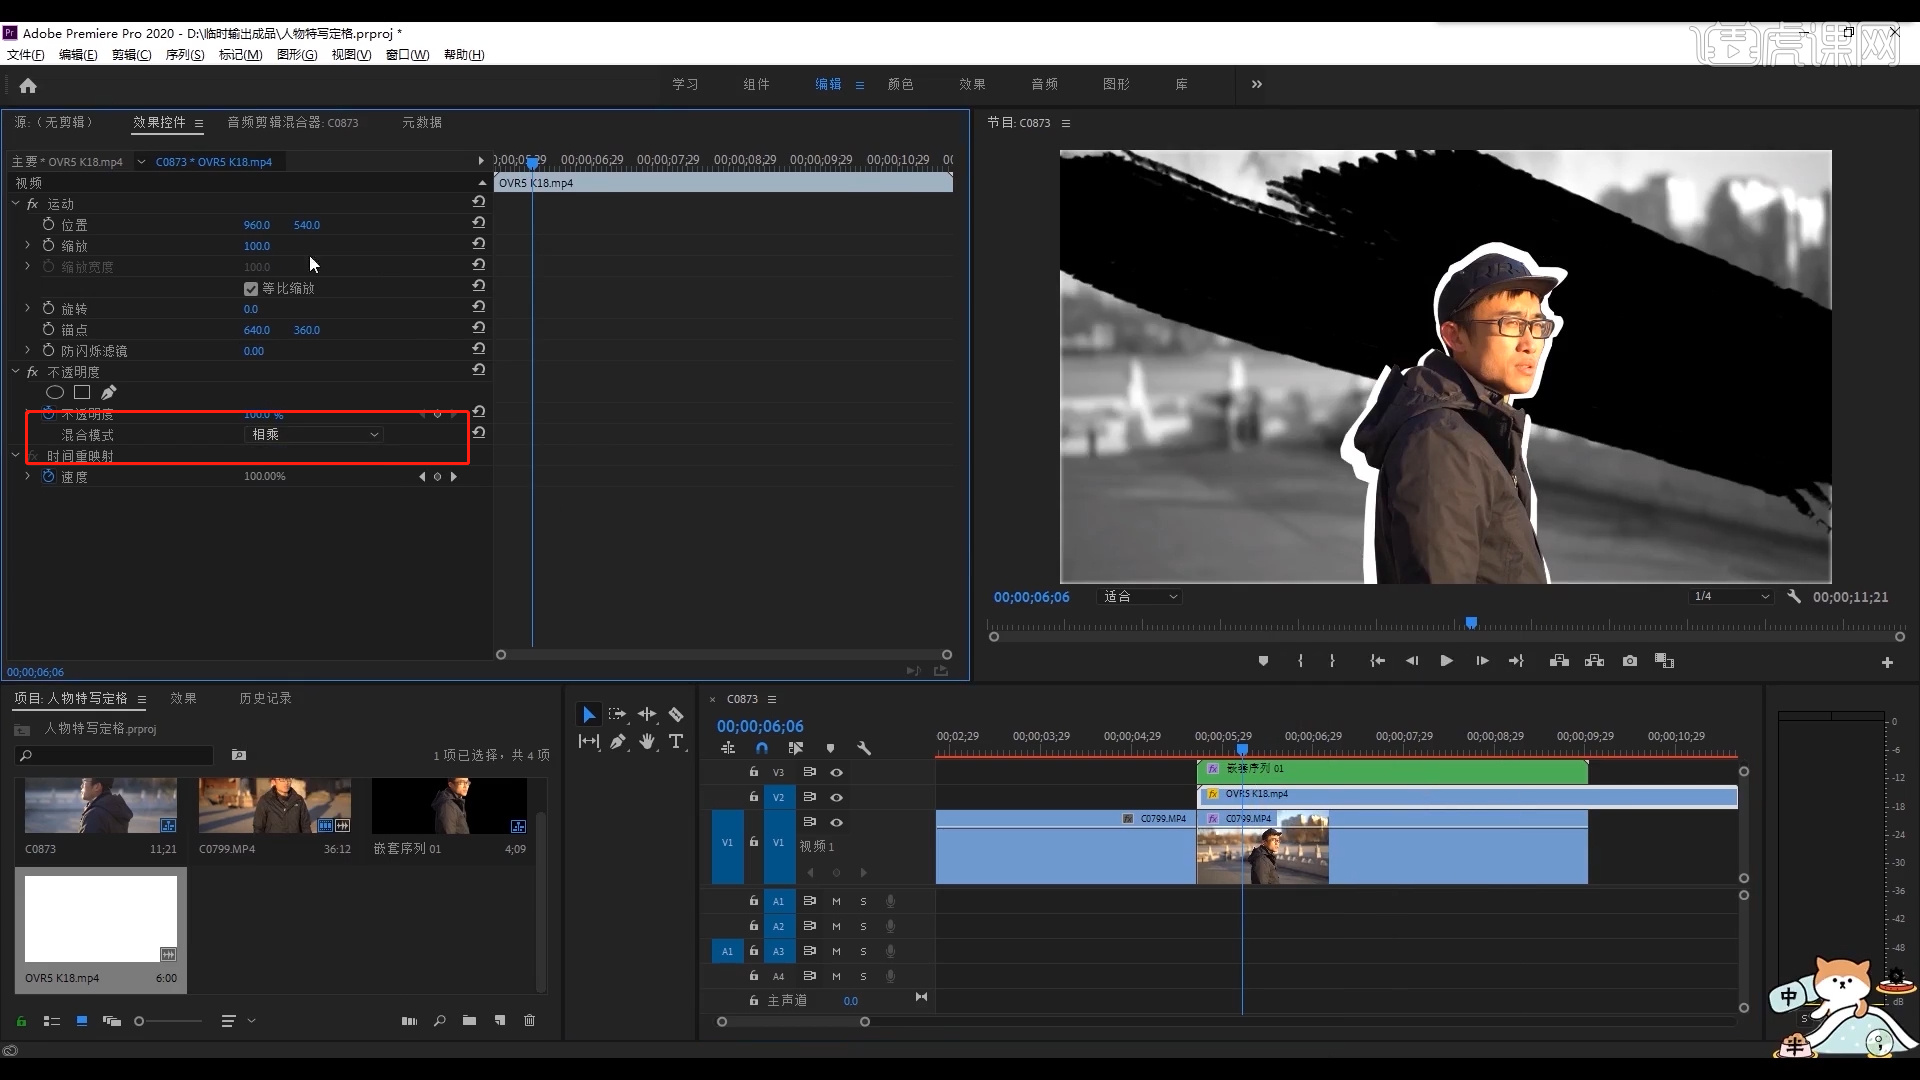The image size is (1920, 1080).
Task: Open the 适合 zoom level dropdown
Action: (1139, 596)
